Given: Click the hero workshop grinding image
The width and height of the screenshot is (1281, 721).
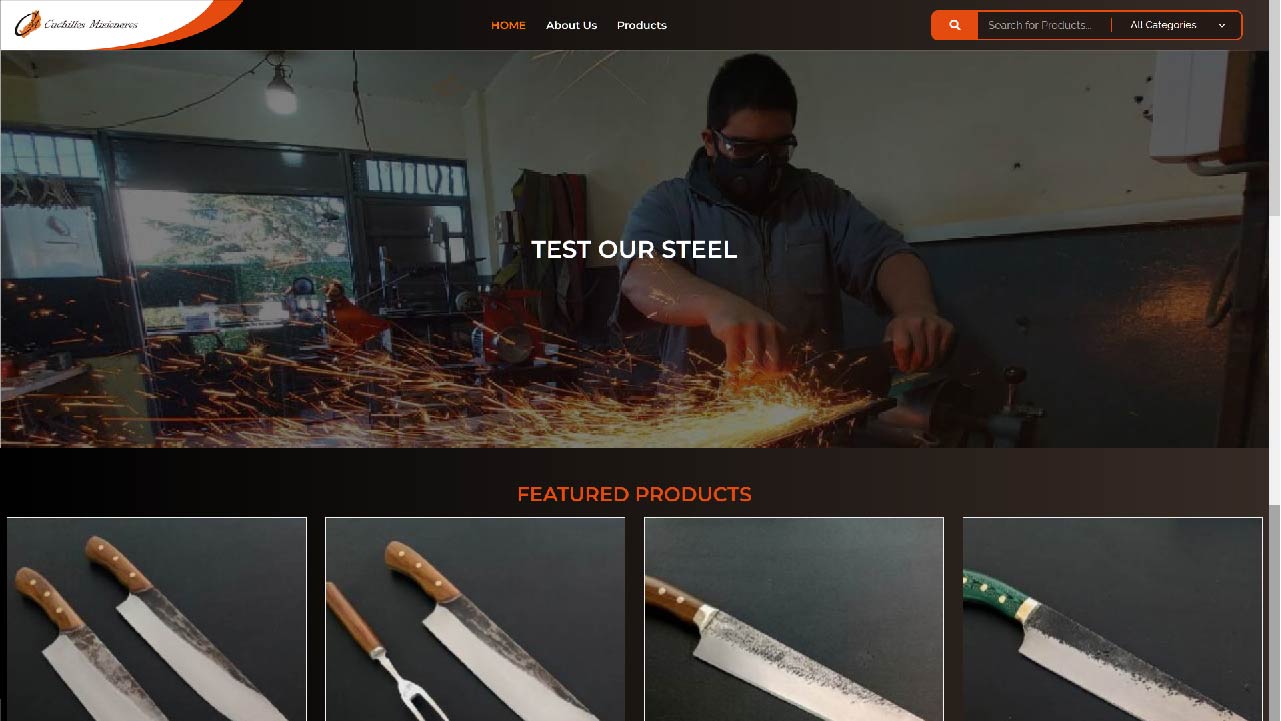Looking at the screenshot, I should pyautogui.click(x=634, y=249).
